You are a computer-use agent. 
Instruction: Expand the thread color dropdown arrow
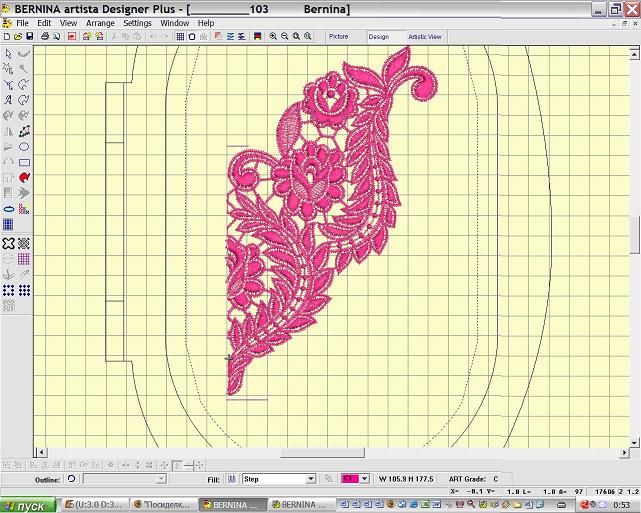click(x=365, y=479)
